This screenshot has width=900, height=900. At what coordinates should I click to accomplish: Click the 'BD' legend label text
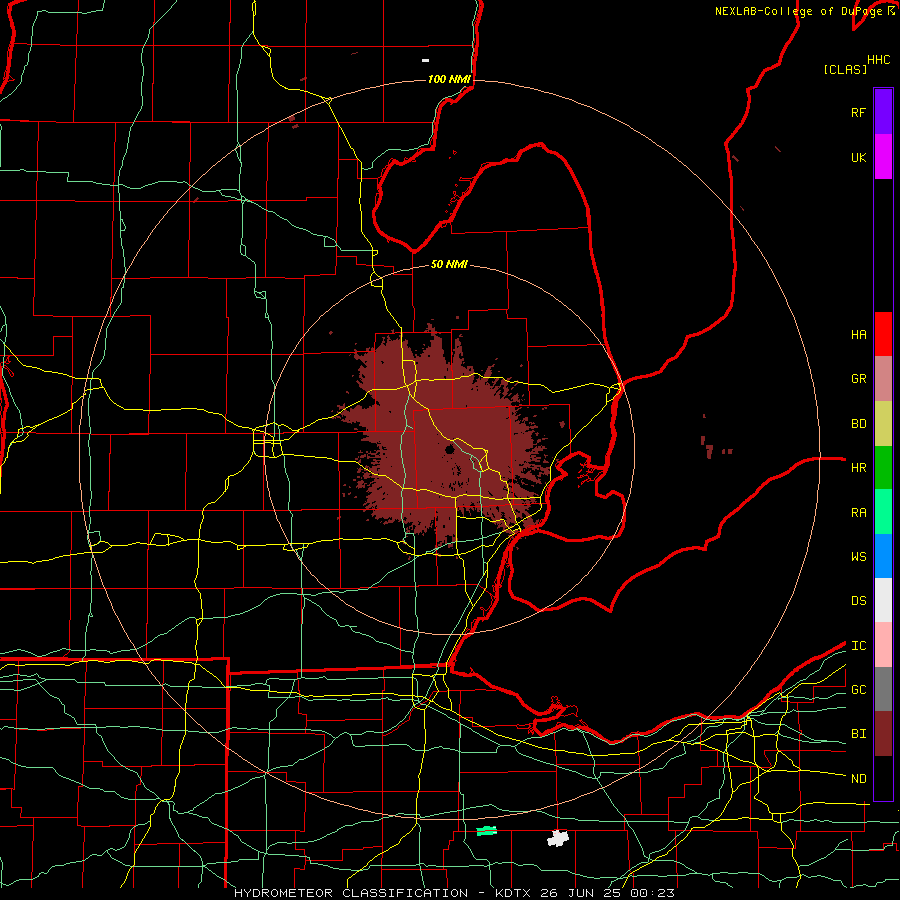858,424
